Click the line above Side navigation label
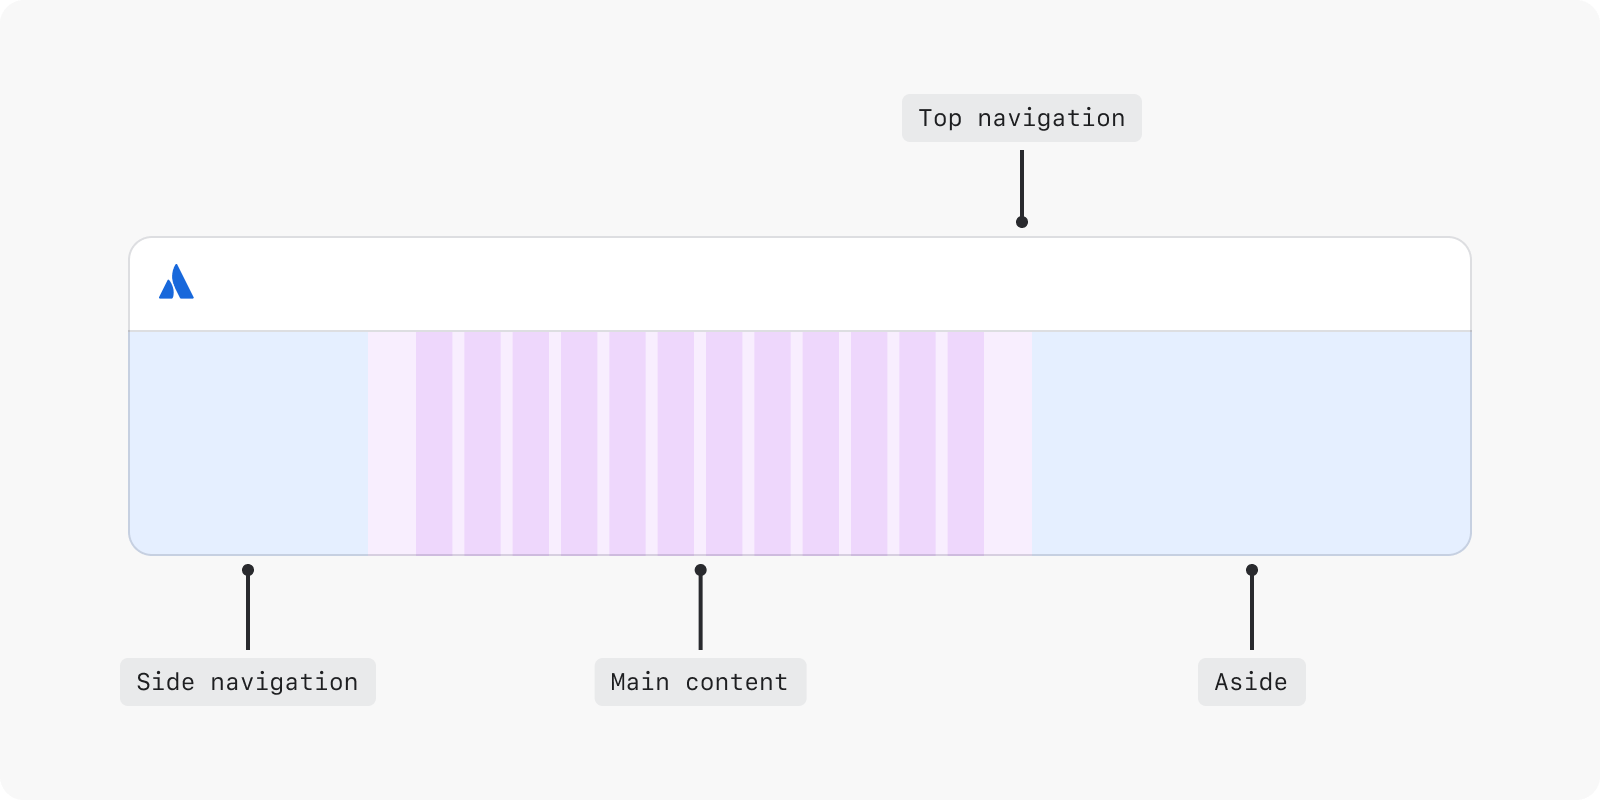Image resolution: width=1600 pixels, height=800 pixels. point(248,612)
